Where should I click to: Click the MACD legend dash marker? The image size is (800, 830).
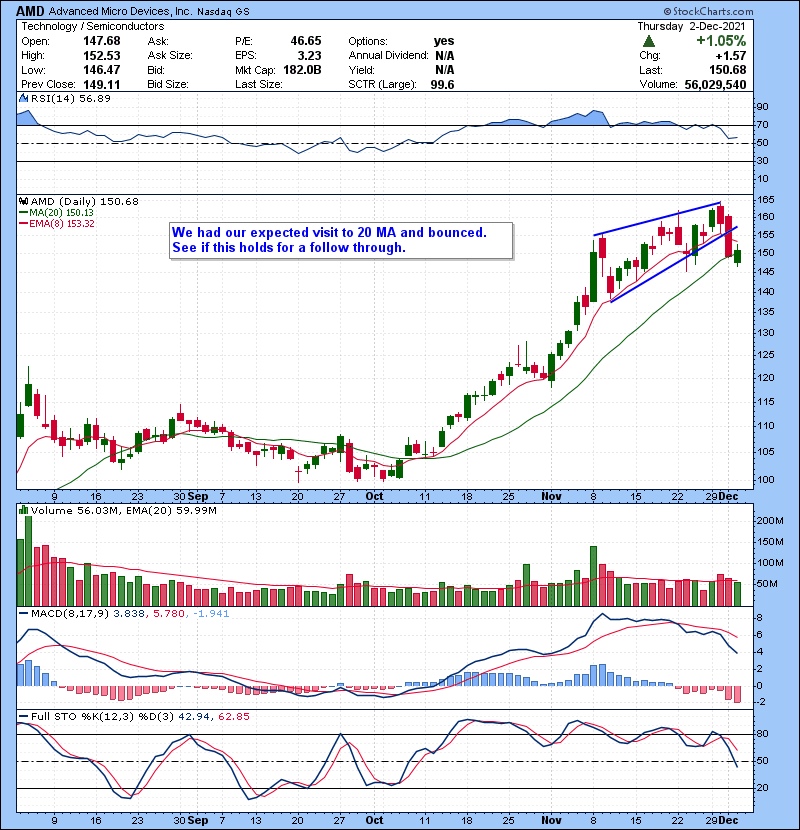tap(23, 614)
